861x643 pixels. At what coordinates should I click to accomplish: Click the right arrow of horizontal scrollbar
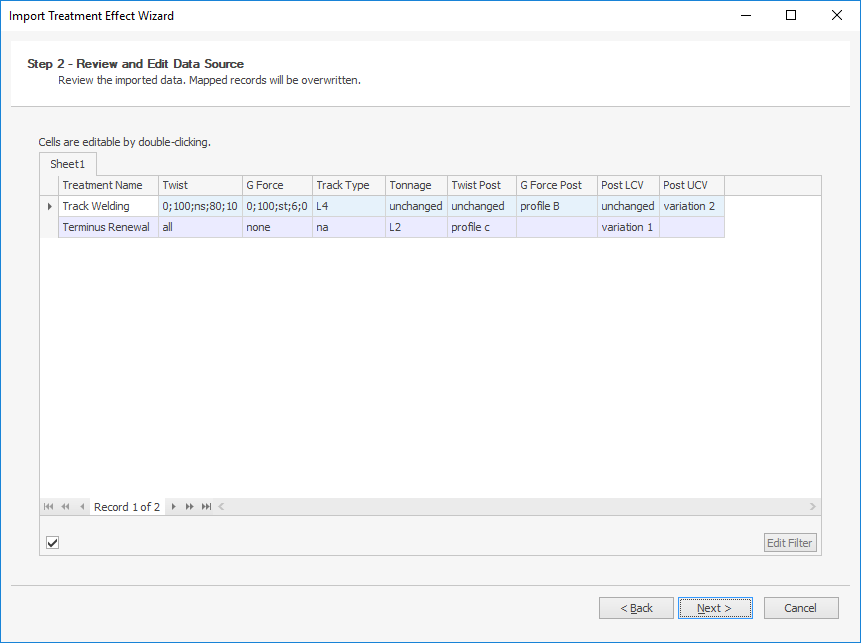tap(813, 506)
